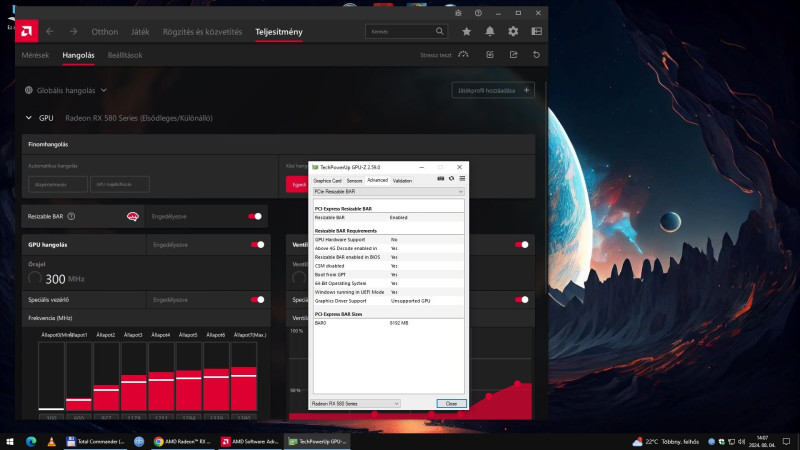
Task: Open help question mark icon in the AMD title bar
Action: (478, 13)
